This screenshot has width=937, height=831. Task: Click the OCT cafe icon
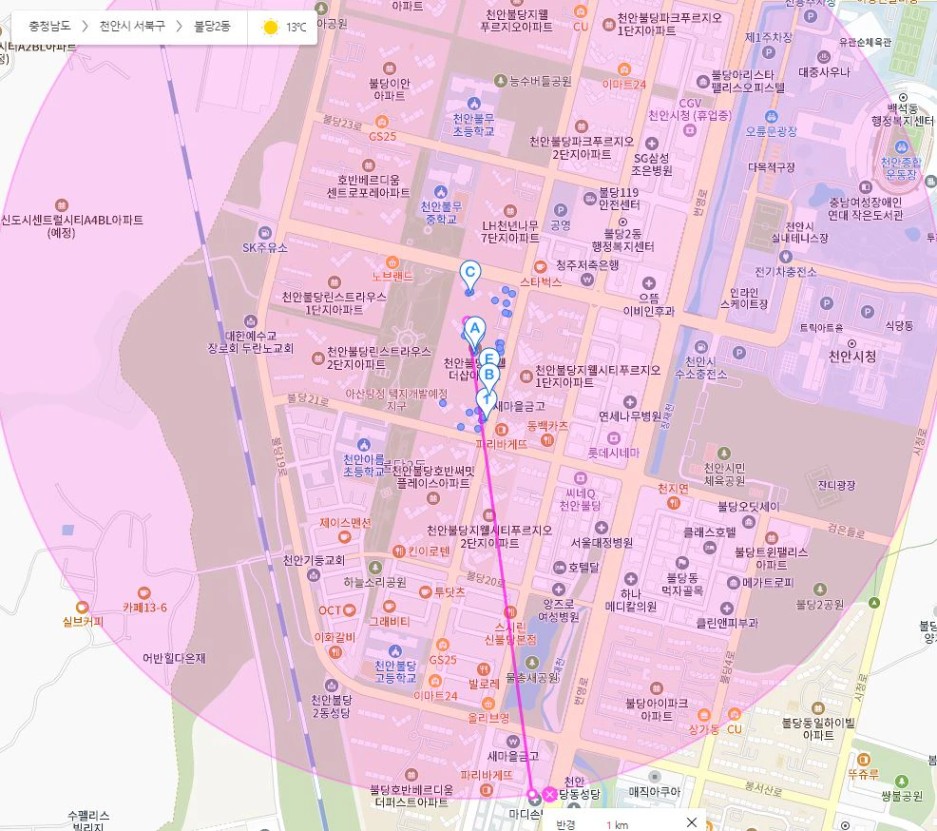(x=350, y=610)
